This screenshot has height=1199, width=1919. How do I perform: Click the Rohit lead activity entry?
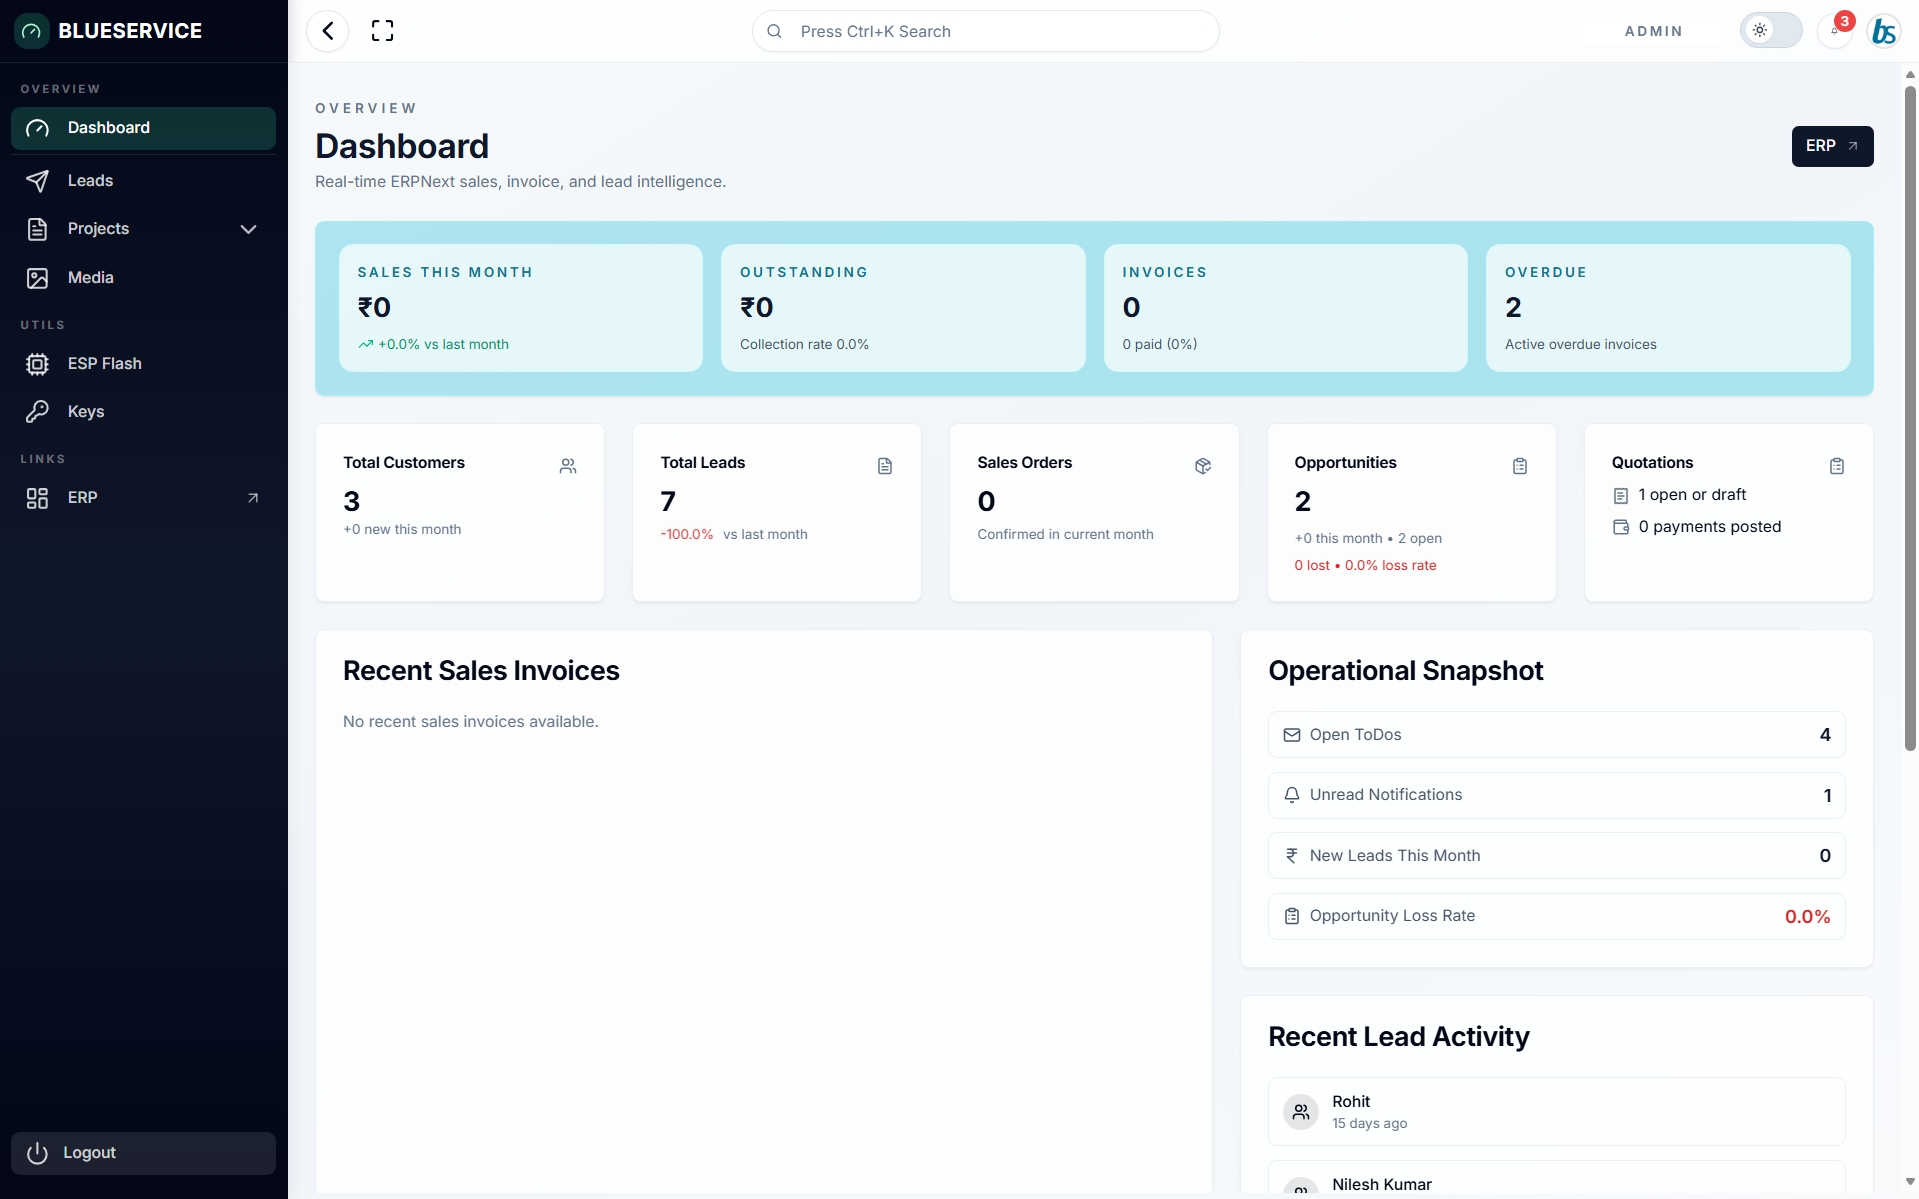1556,1111
